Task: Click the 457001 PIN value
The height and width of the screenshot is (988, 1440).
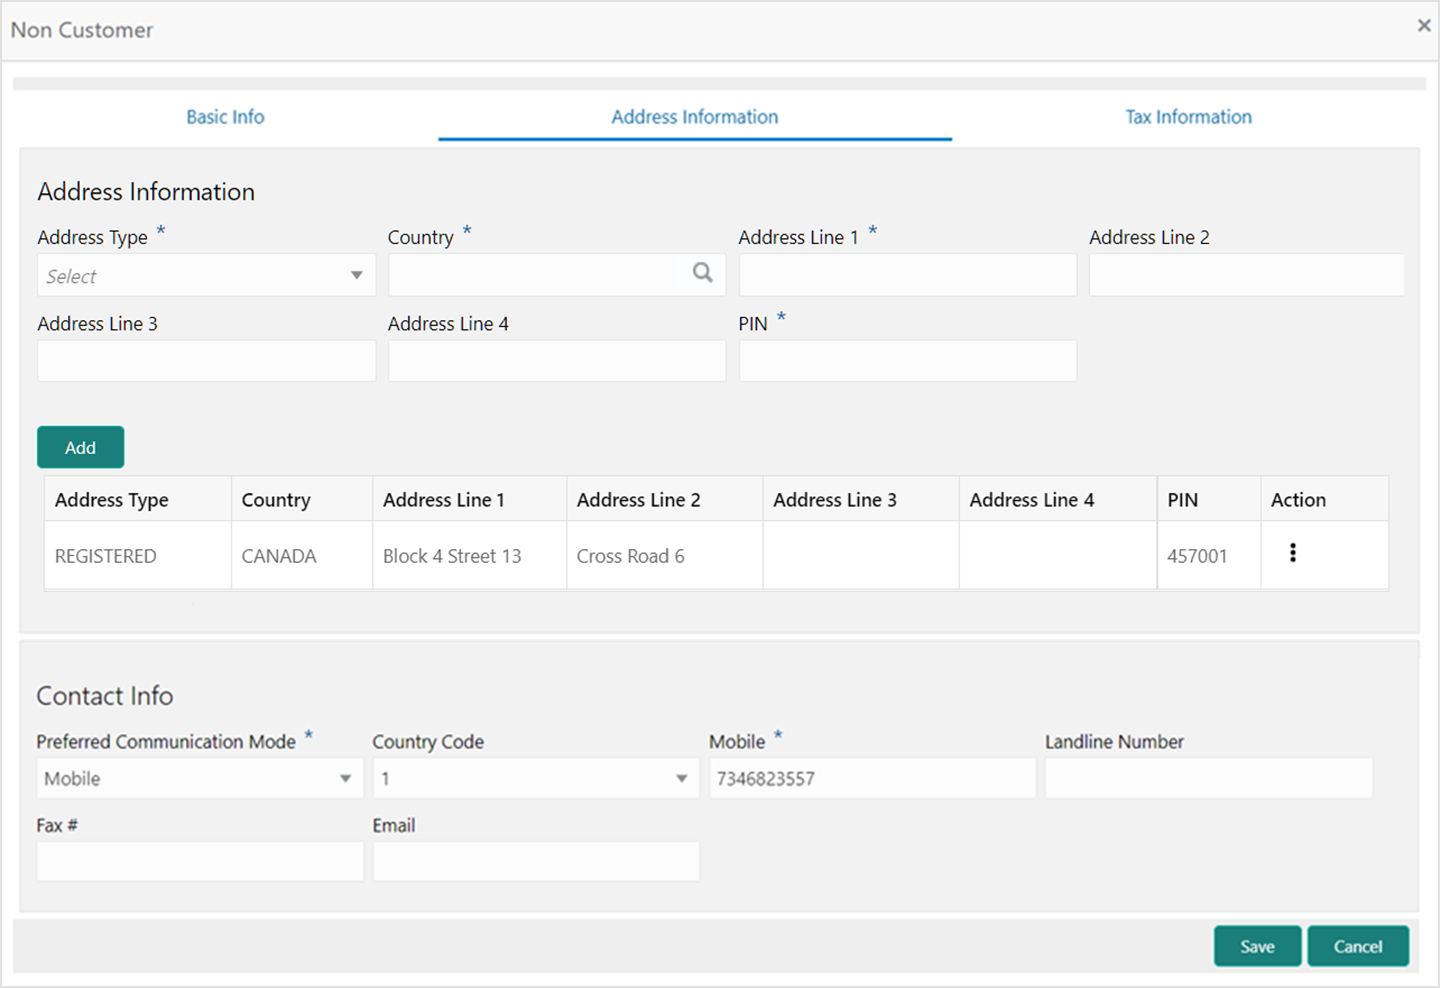Action: (x=1197, y=556)
